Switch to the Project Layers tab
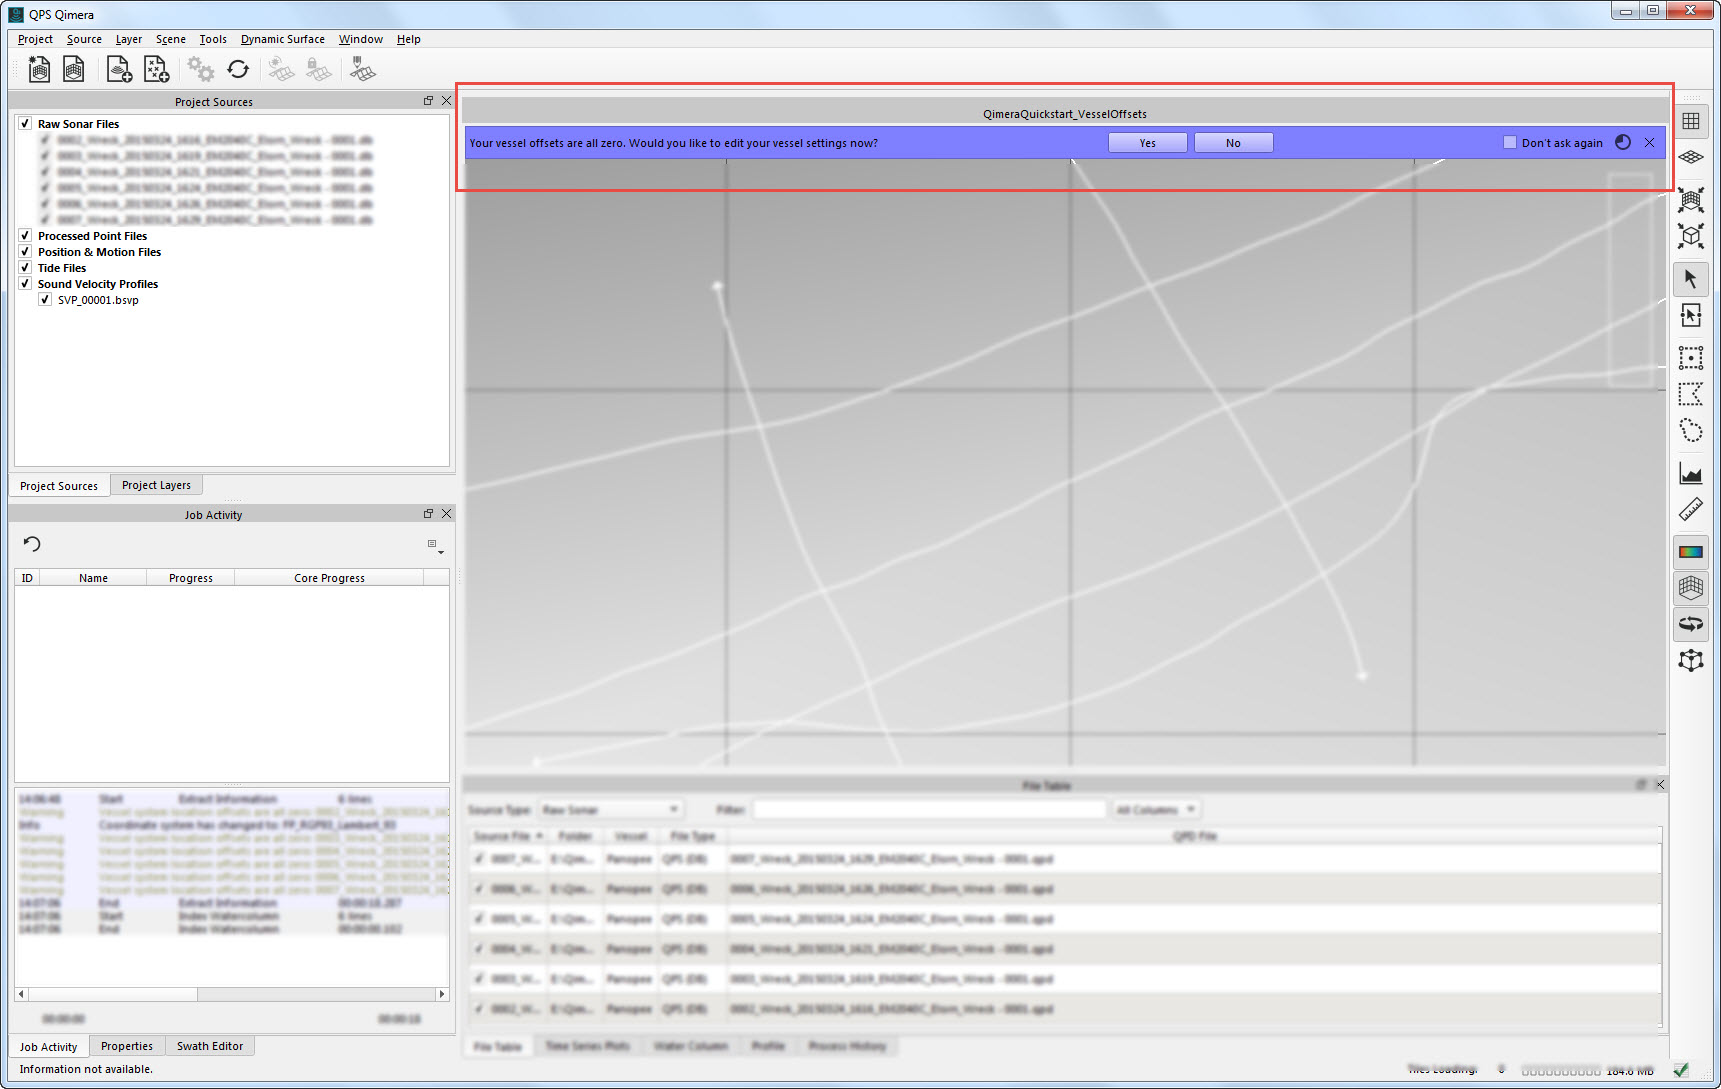 click(x=156, y=485)
